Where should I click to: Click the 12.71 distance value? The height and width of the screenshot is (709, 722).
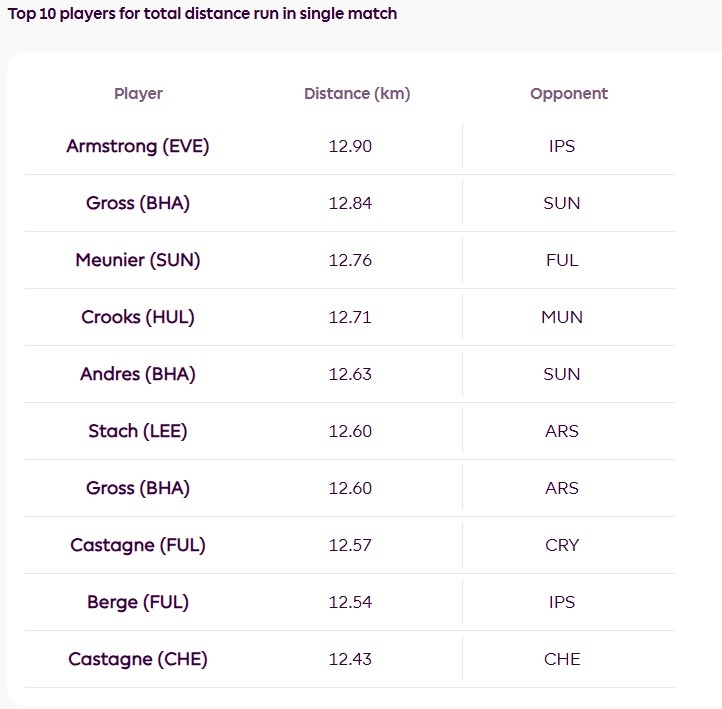point(350,317)
